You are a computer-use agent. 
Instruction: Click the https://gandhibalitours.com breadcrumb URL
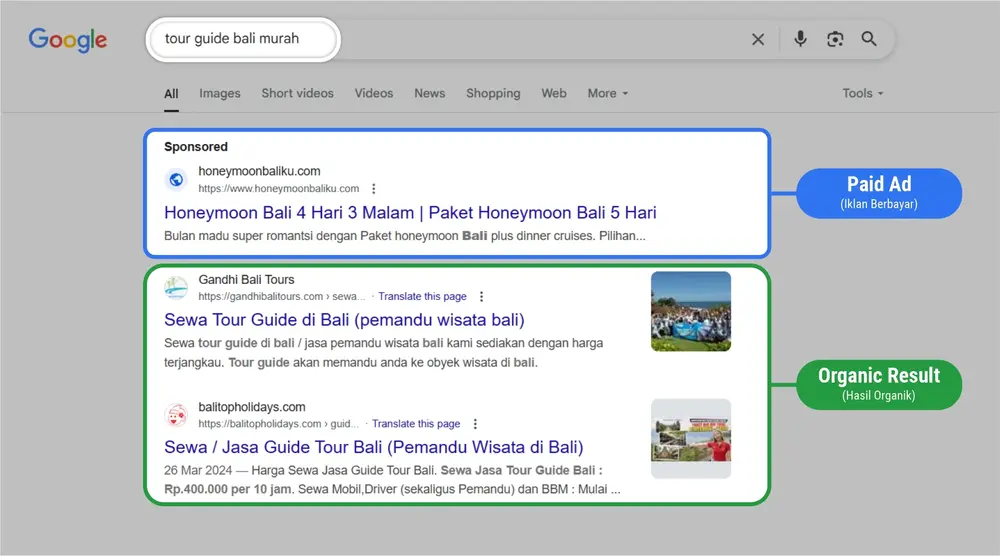[x=281, y=296]
